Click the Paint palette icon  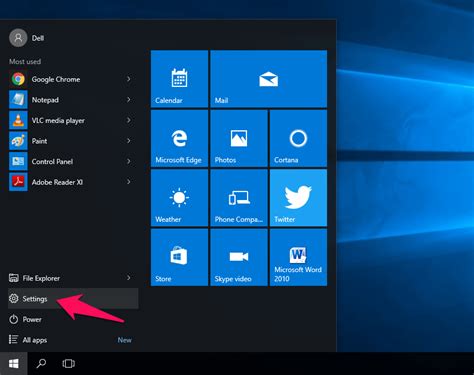click(18, 141)
